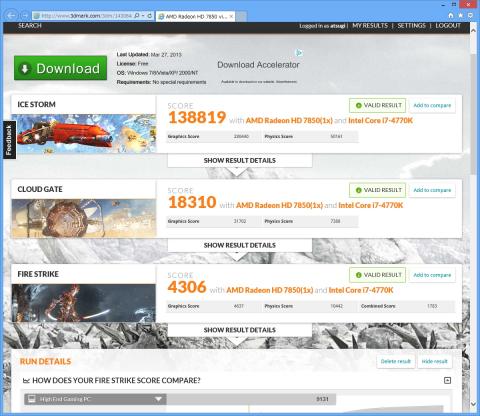Click the search magnifier in address bar
This screenshot has width=480, height=416.
(137, 16)
